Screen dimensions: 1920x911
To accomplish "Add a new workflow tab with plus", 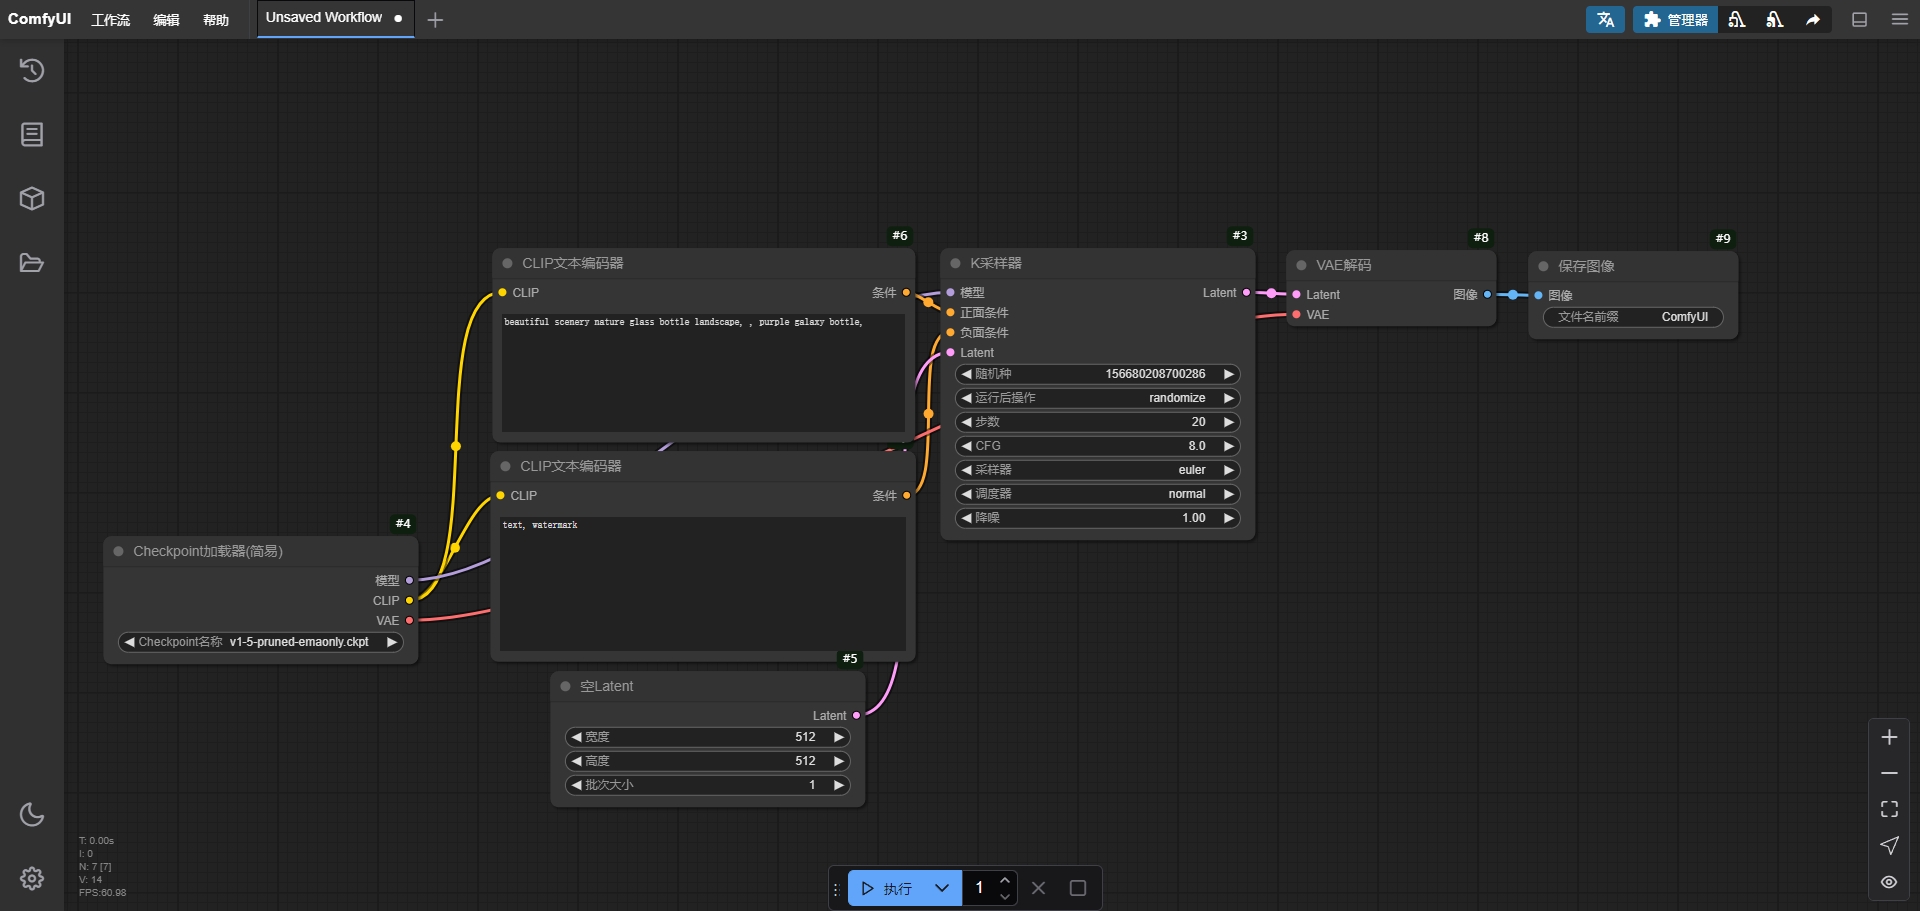I will tap(435, 20).
